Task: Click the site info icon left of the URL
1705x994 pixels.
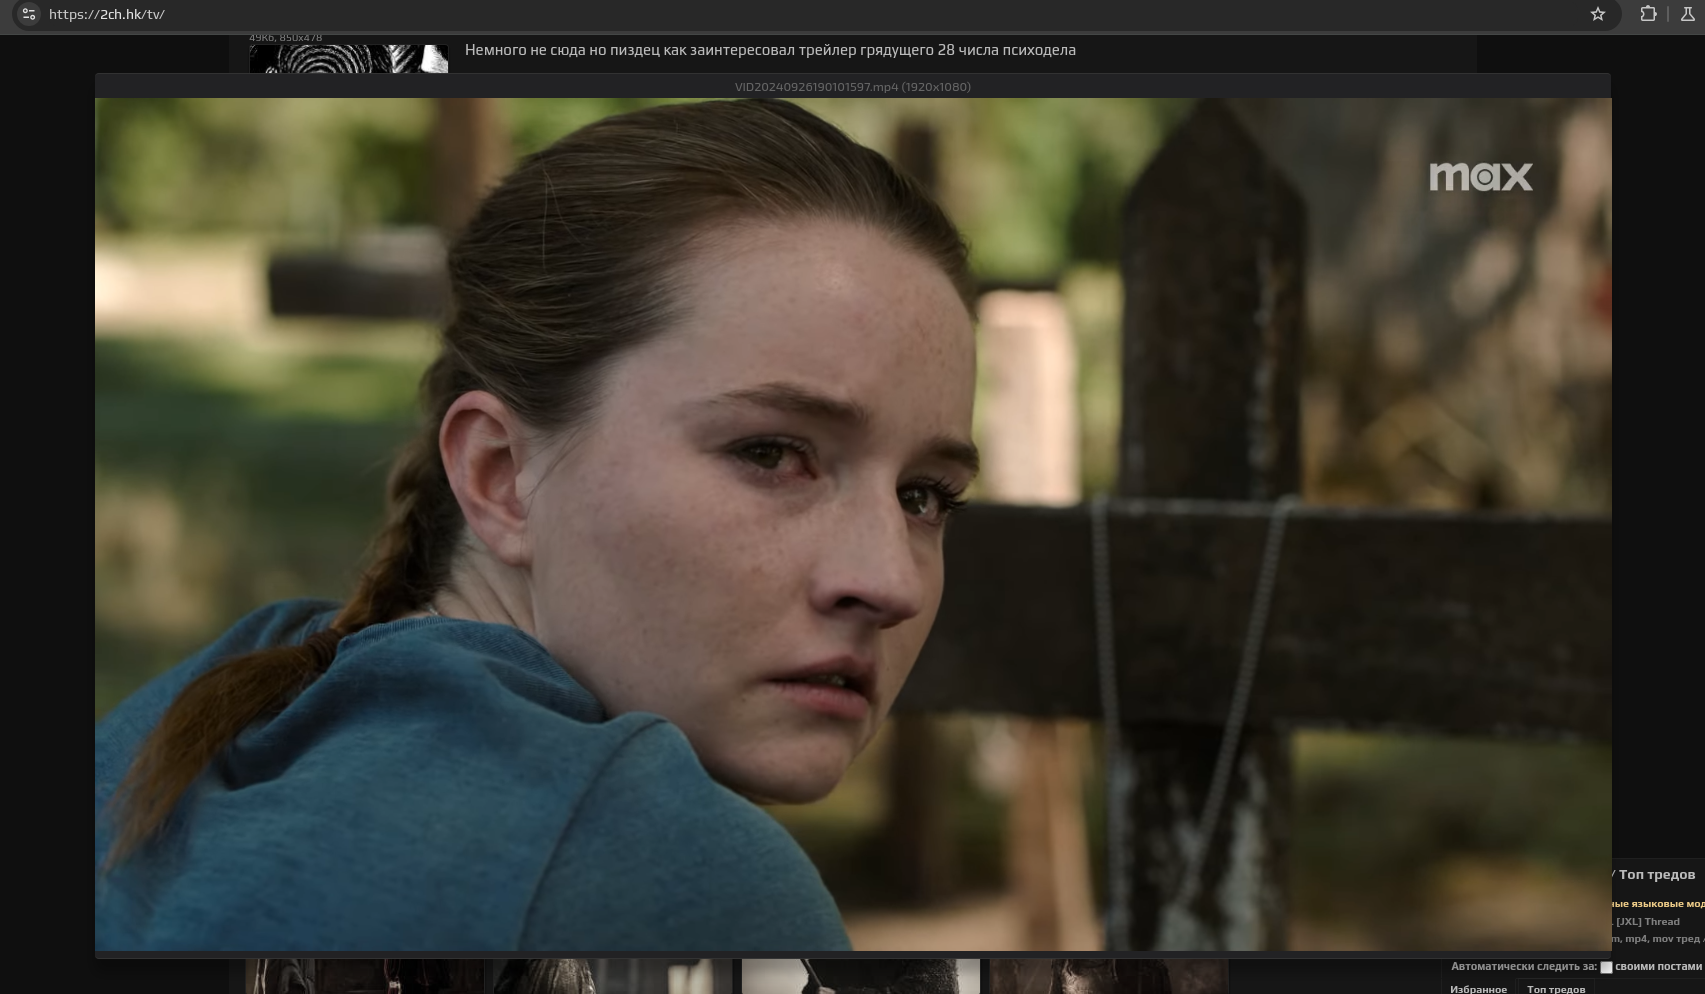Action: pos(29,14)
